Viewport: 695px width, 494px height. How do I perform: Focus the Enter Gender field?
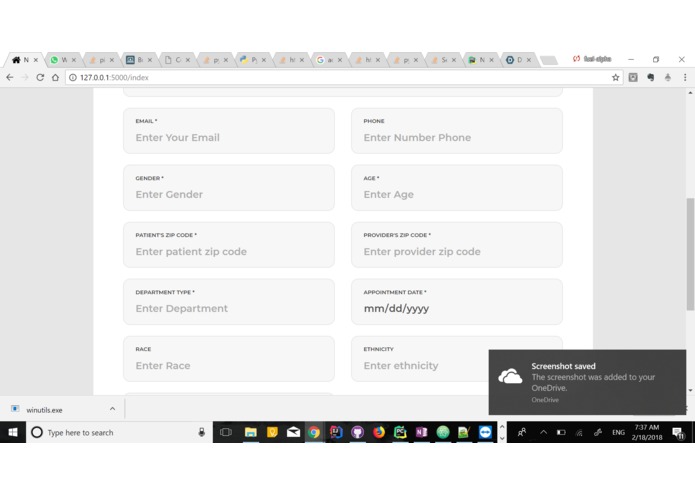pyautogui.click(x=229, y=188)
